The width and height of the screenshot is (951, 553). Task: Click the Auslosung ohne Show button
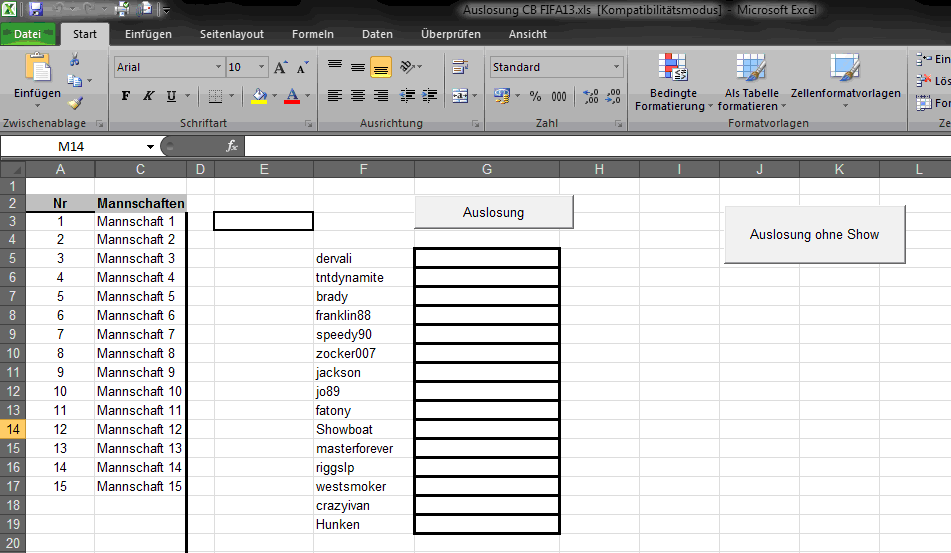(815, 234)
